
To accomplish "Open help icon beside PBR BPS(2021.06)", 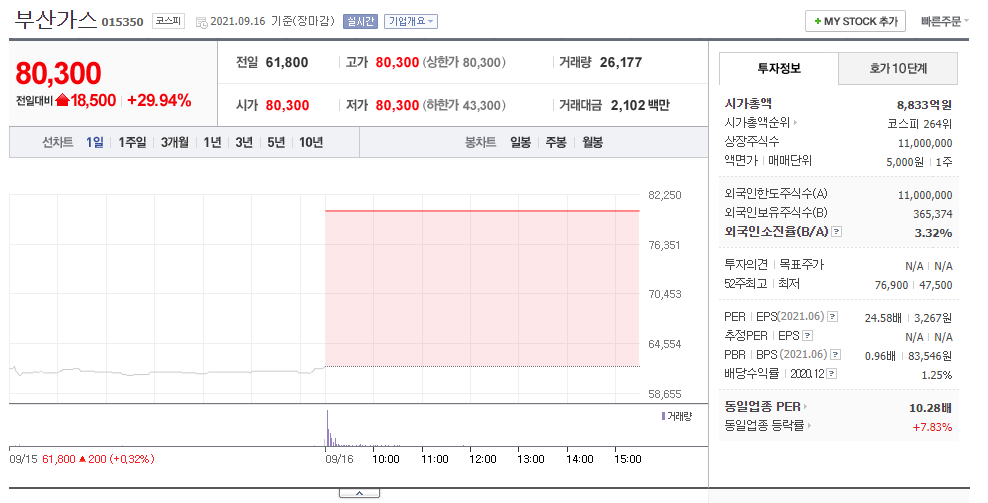I will 836,355.
